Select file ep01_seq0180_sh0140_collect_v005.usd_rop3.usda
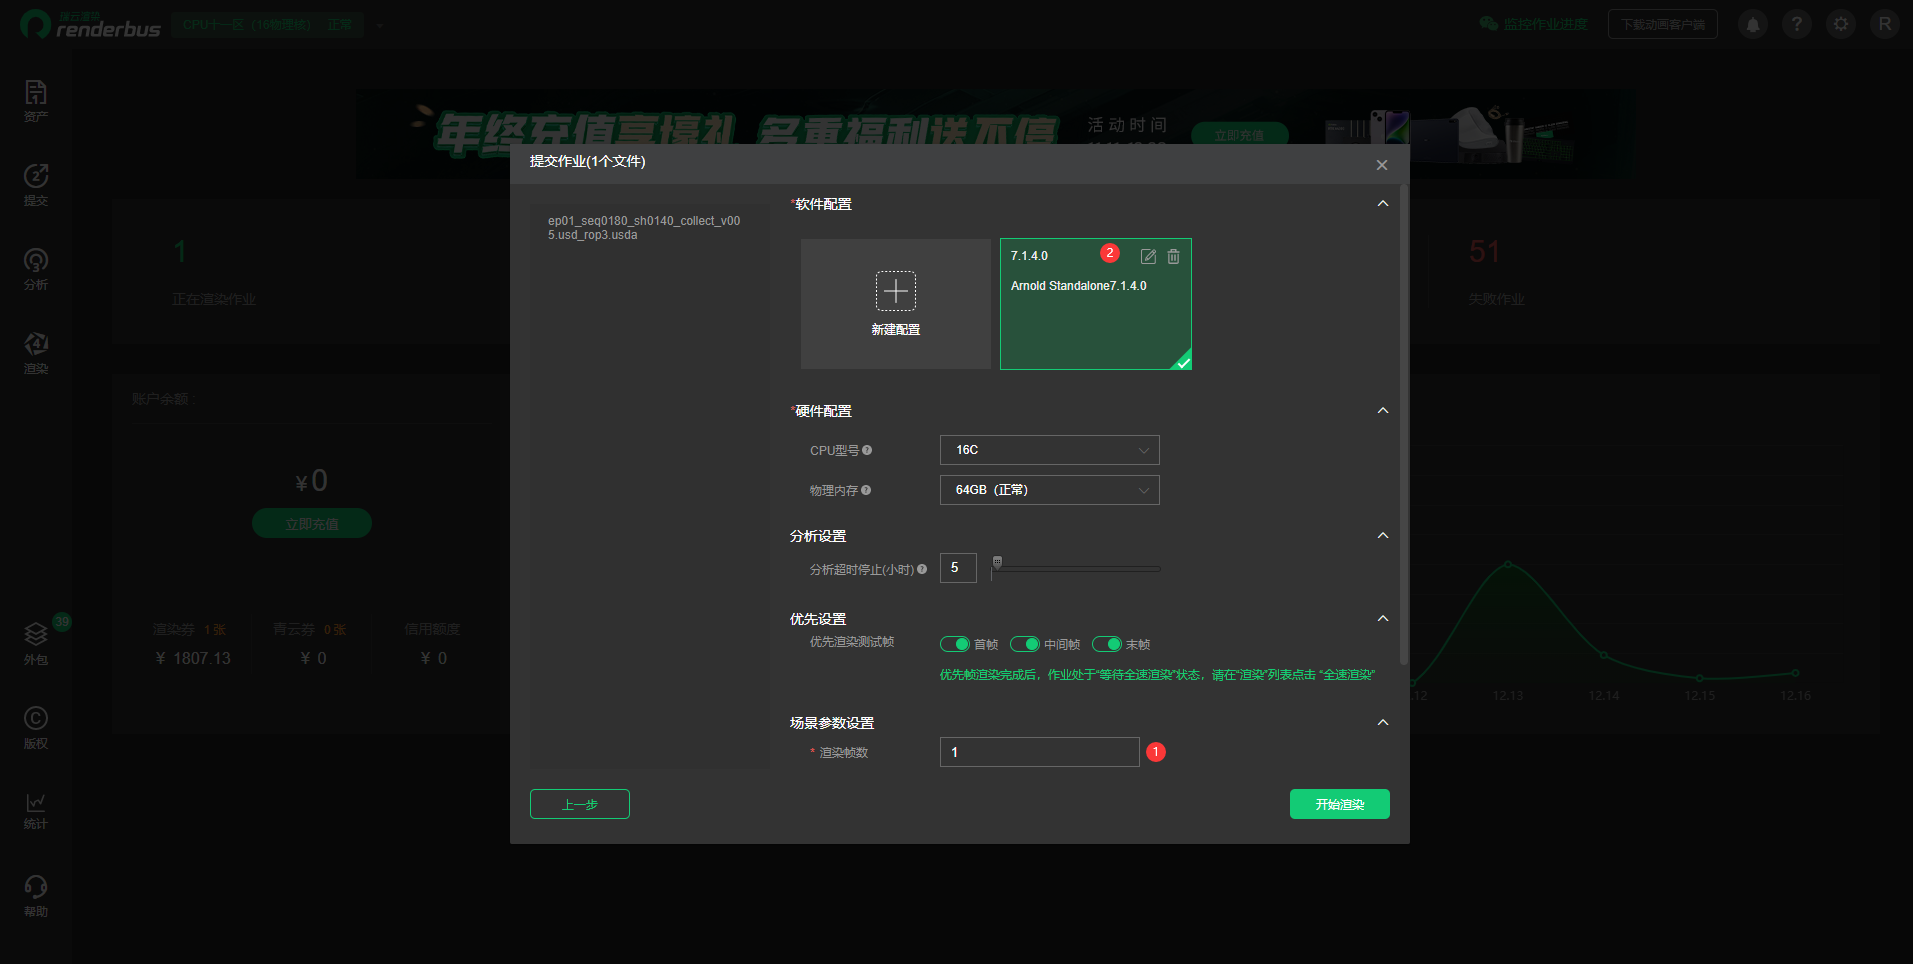 (644, 228)
